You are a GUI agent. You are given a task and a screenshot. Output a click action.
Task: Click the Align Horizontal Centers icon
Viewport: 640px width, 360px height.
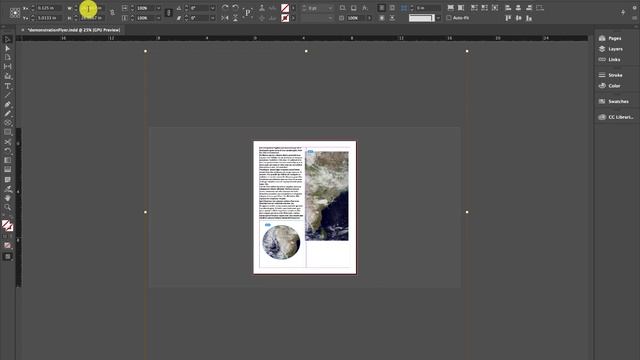(518, 8)
